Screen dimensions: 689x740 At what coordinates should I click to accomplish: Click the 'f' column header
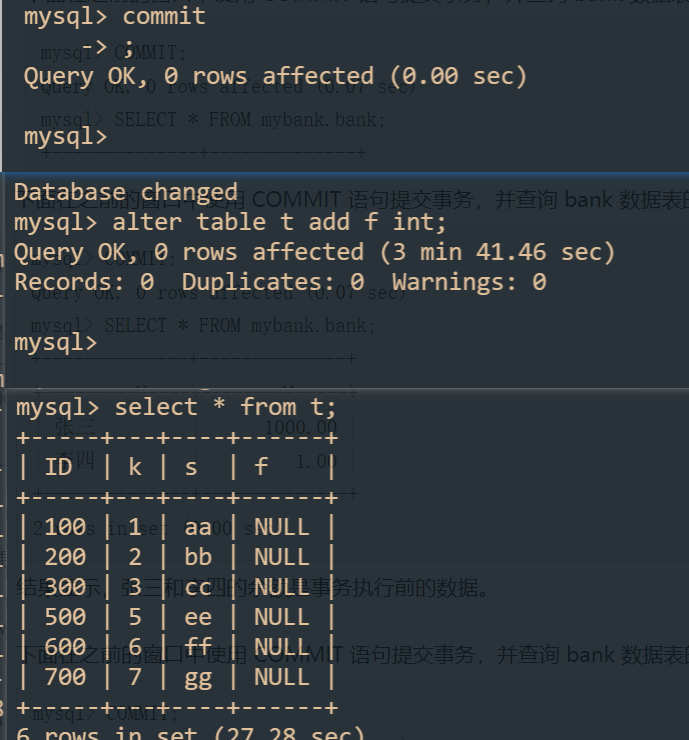(x=261, y=467)
